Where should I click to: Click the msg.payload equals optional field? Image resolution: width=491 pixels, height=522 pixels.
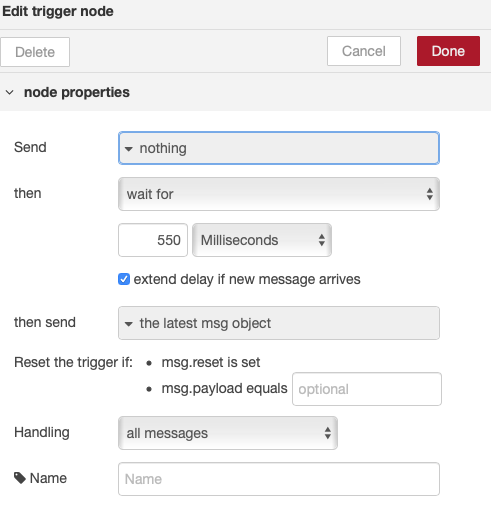[x=367, y=389]
